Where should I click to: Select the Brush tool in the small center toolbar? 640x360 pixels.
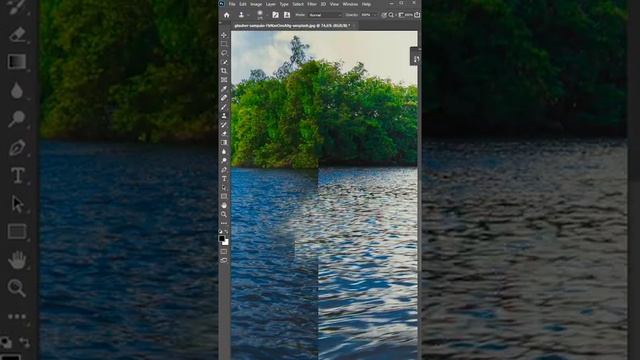point(224,107)
